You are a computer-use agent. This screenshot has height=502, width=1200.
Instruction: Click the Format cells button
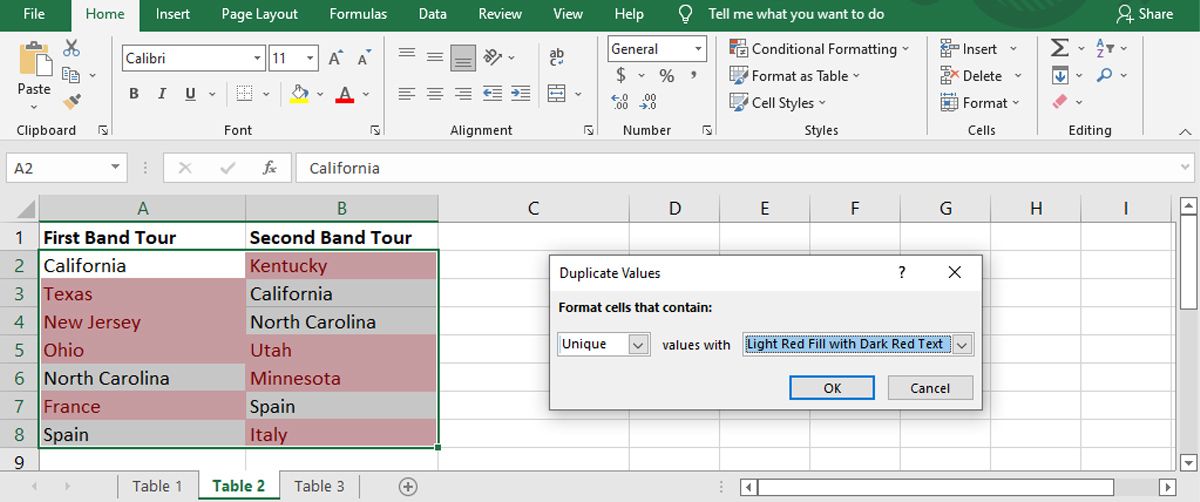[x=980, y=102]
